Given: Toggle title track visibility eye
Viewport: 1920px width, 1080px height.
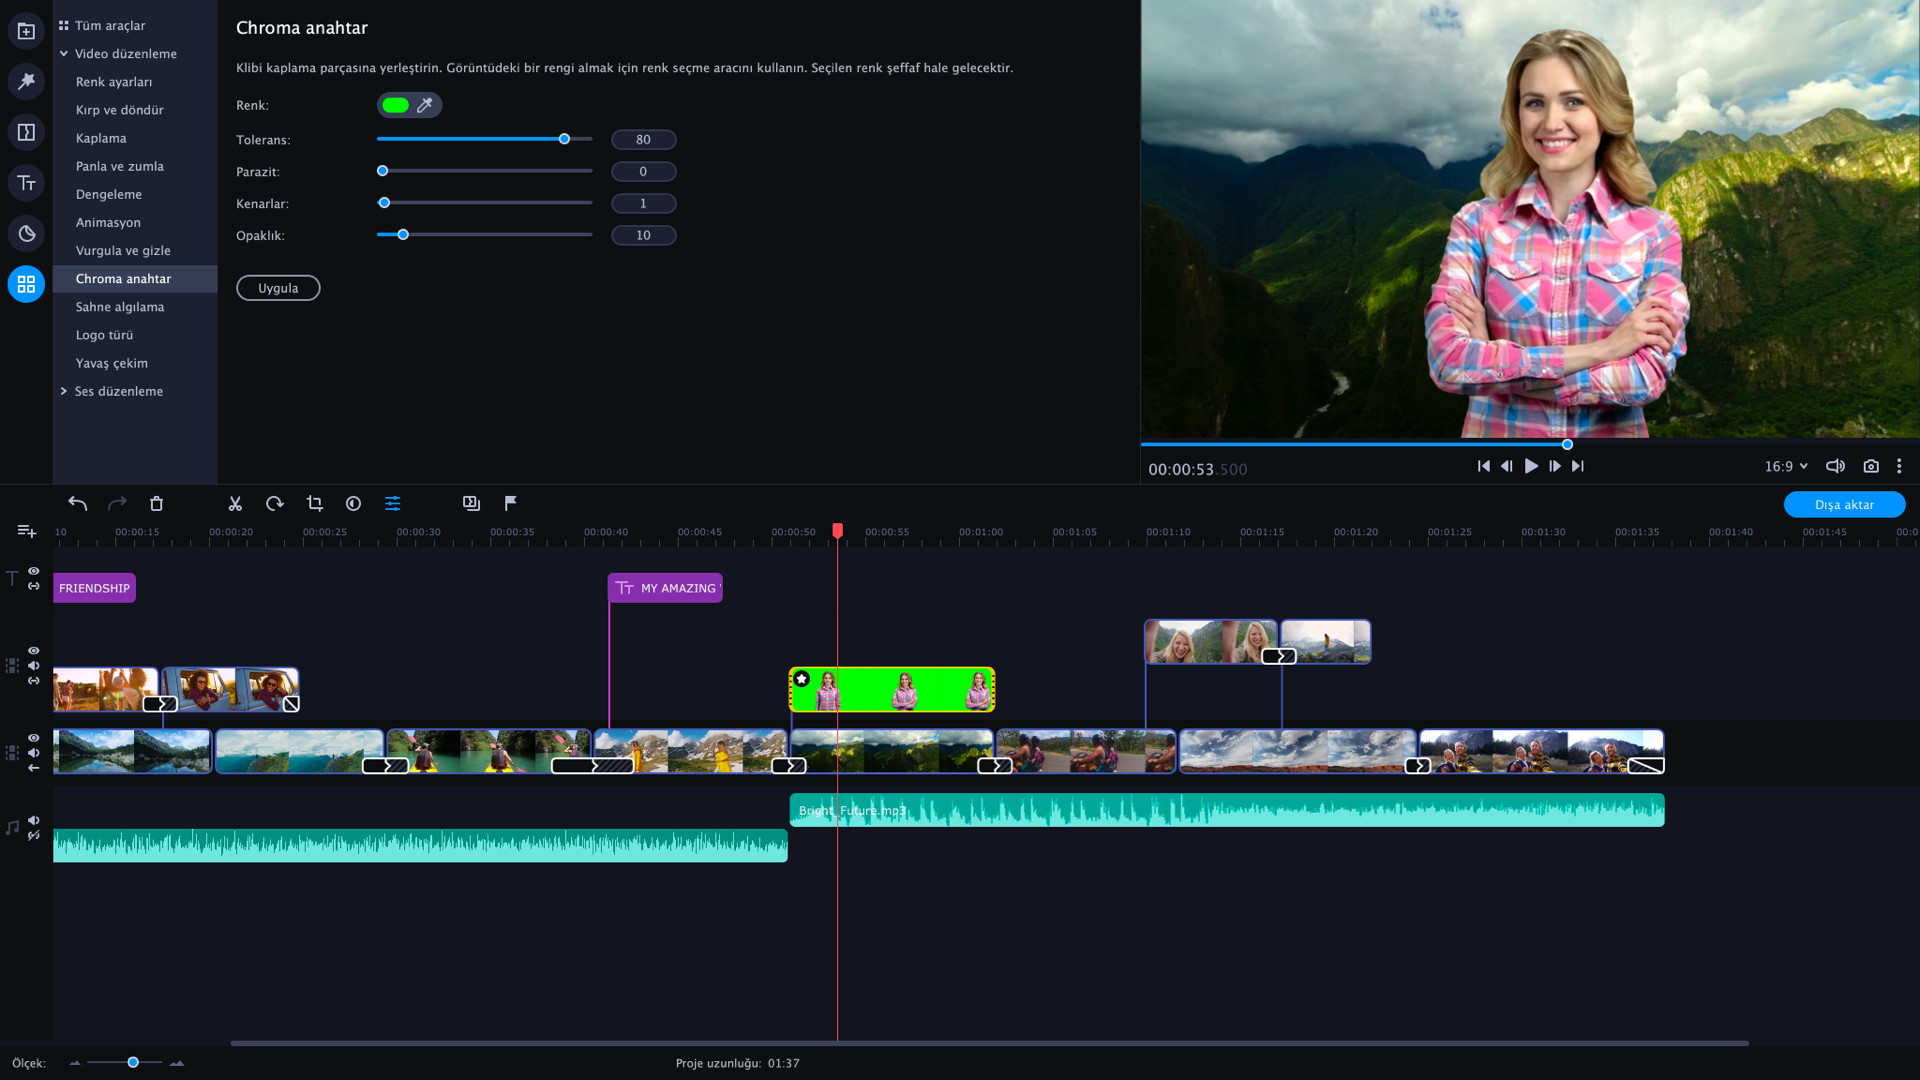Looking at the screenshot, I should (x=34, y=571).
